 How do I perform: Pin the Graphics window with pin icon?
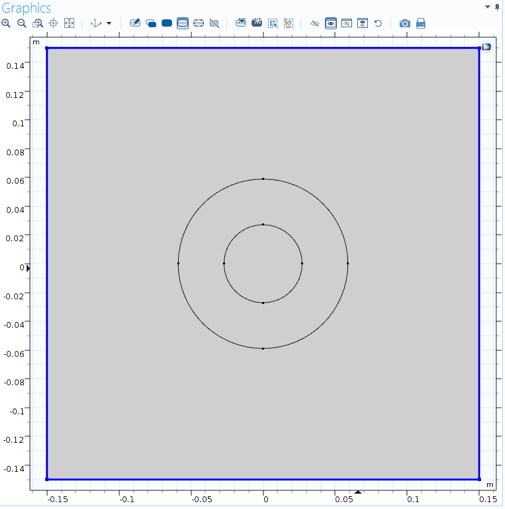[x=497, y=7]
